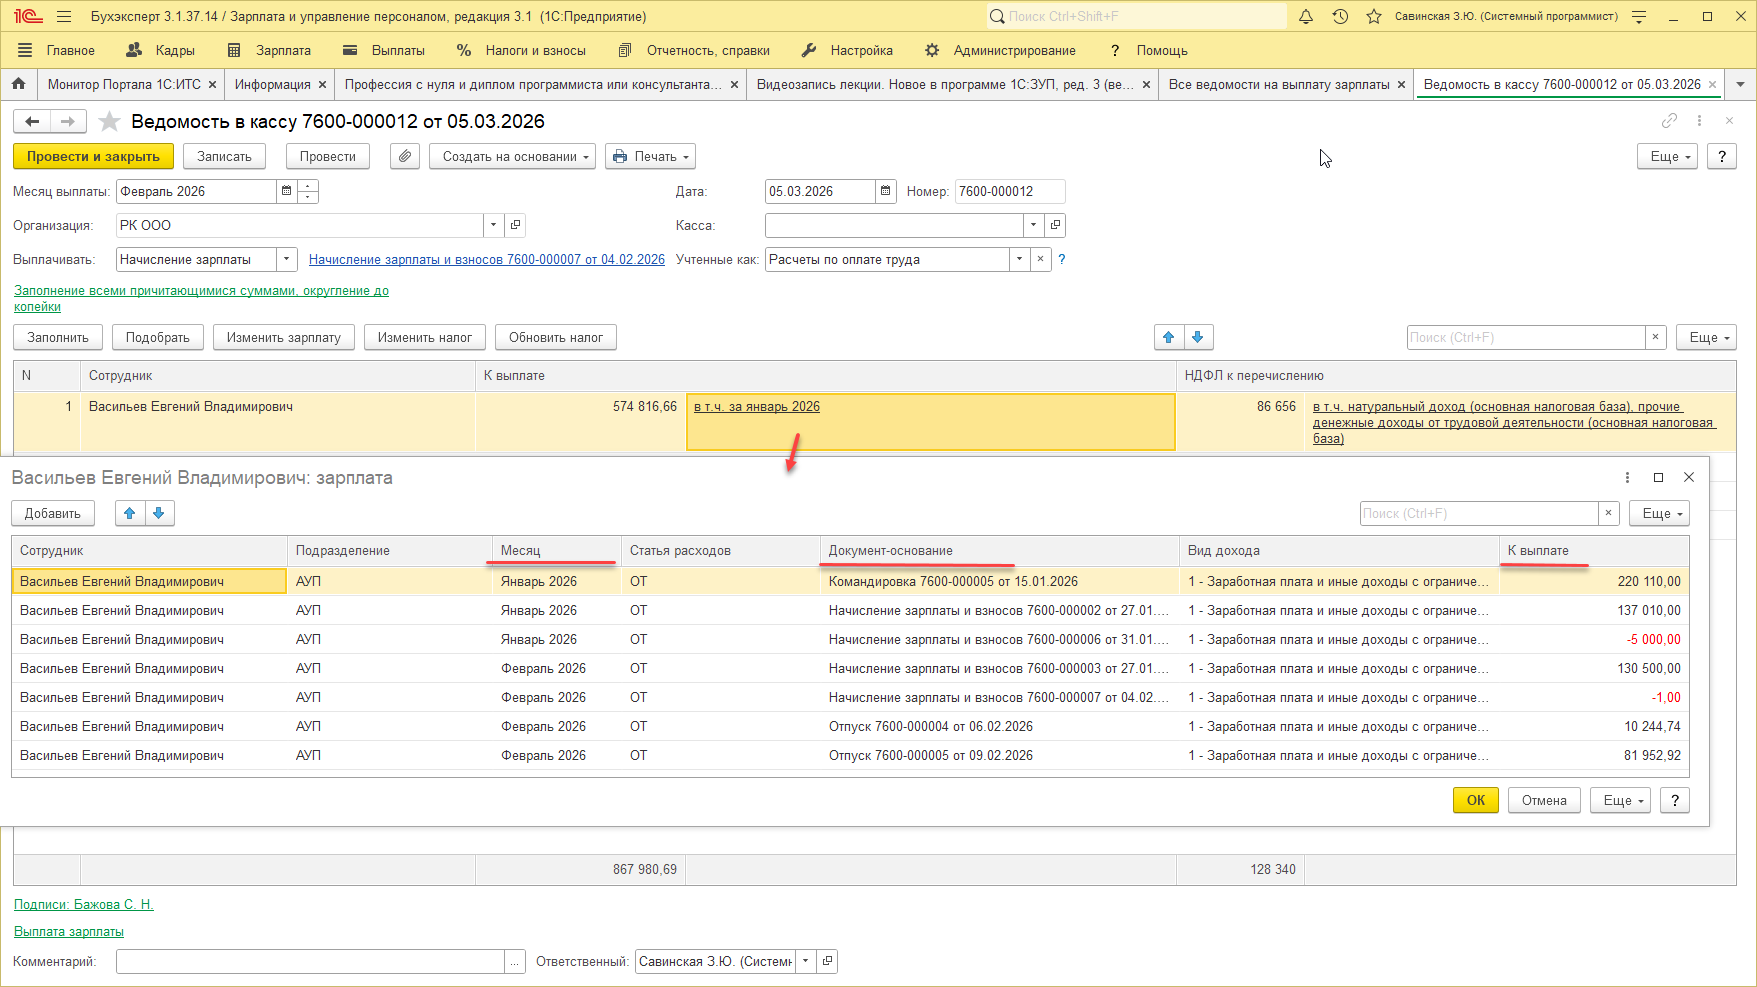Open calendar picker for Дата field
This screenshot has width=1757, height=987.
pos(885,191)
